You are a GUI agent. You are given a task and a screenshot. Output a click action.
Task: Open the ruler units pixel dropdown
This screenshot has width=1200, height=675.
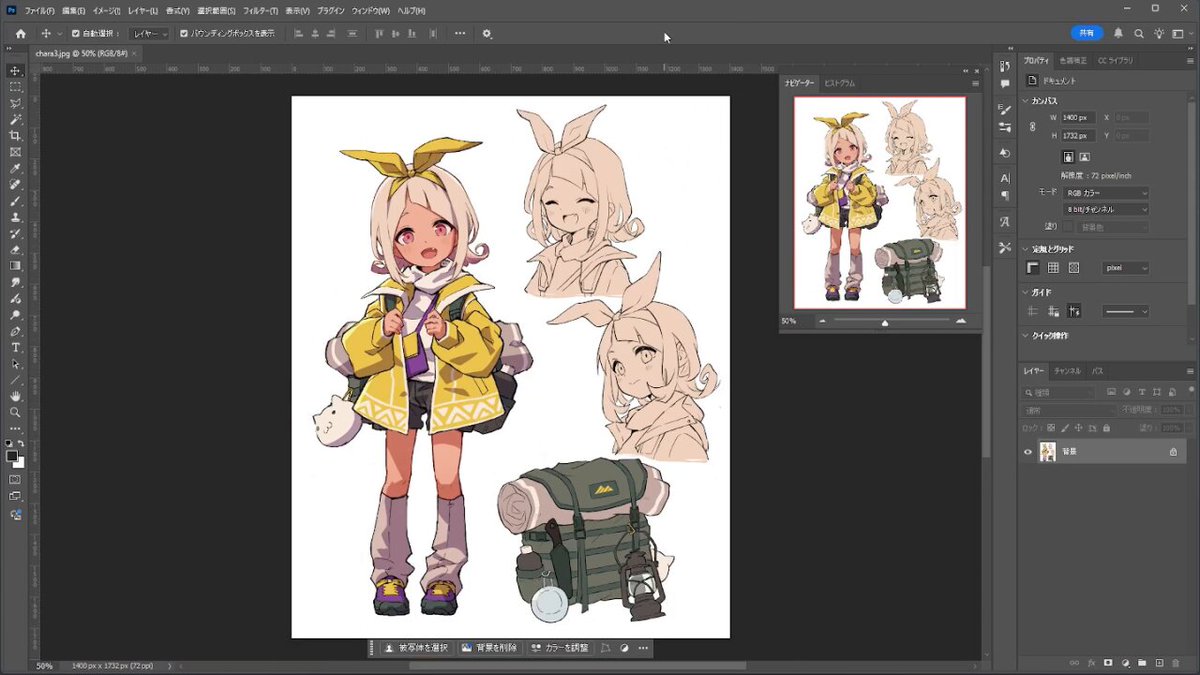click(x=1126, y=268)
